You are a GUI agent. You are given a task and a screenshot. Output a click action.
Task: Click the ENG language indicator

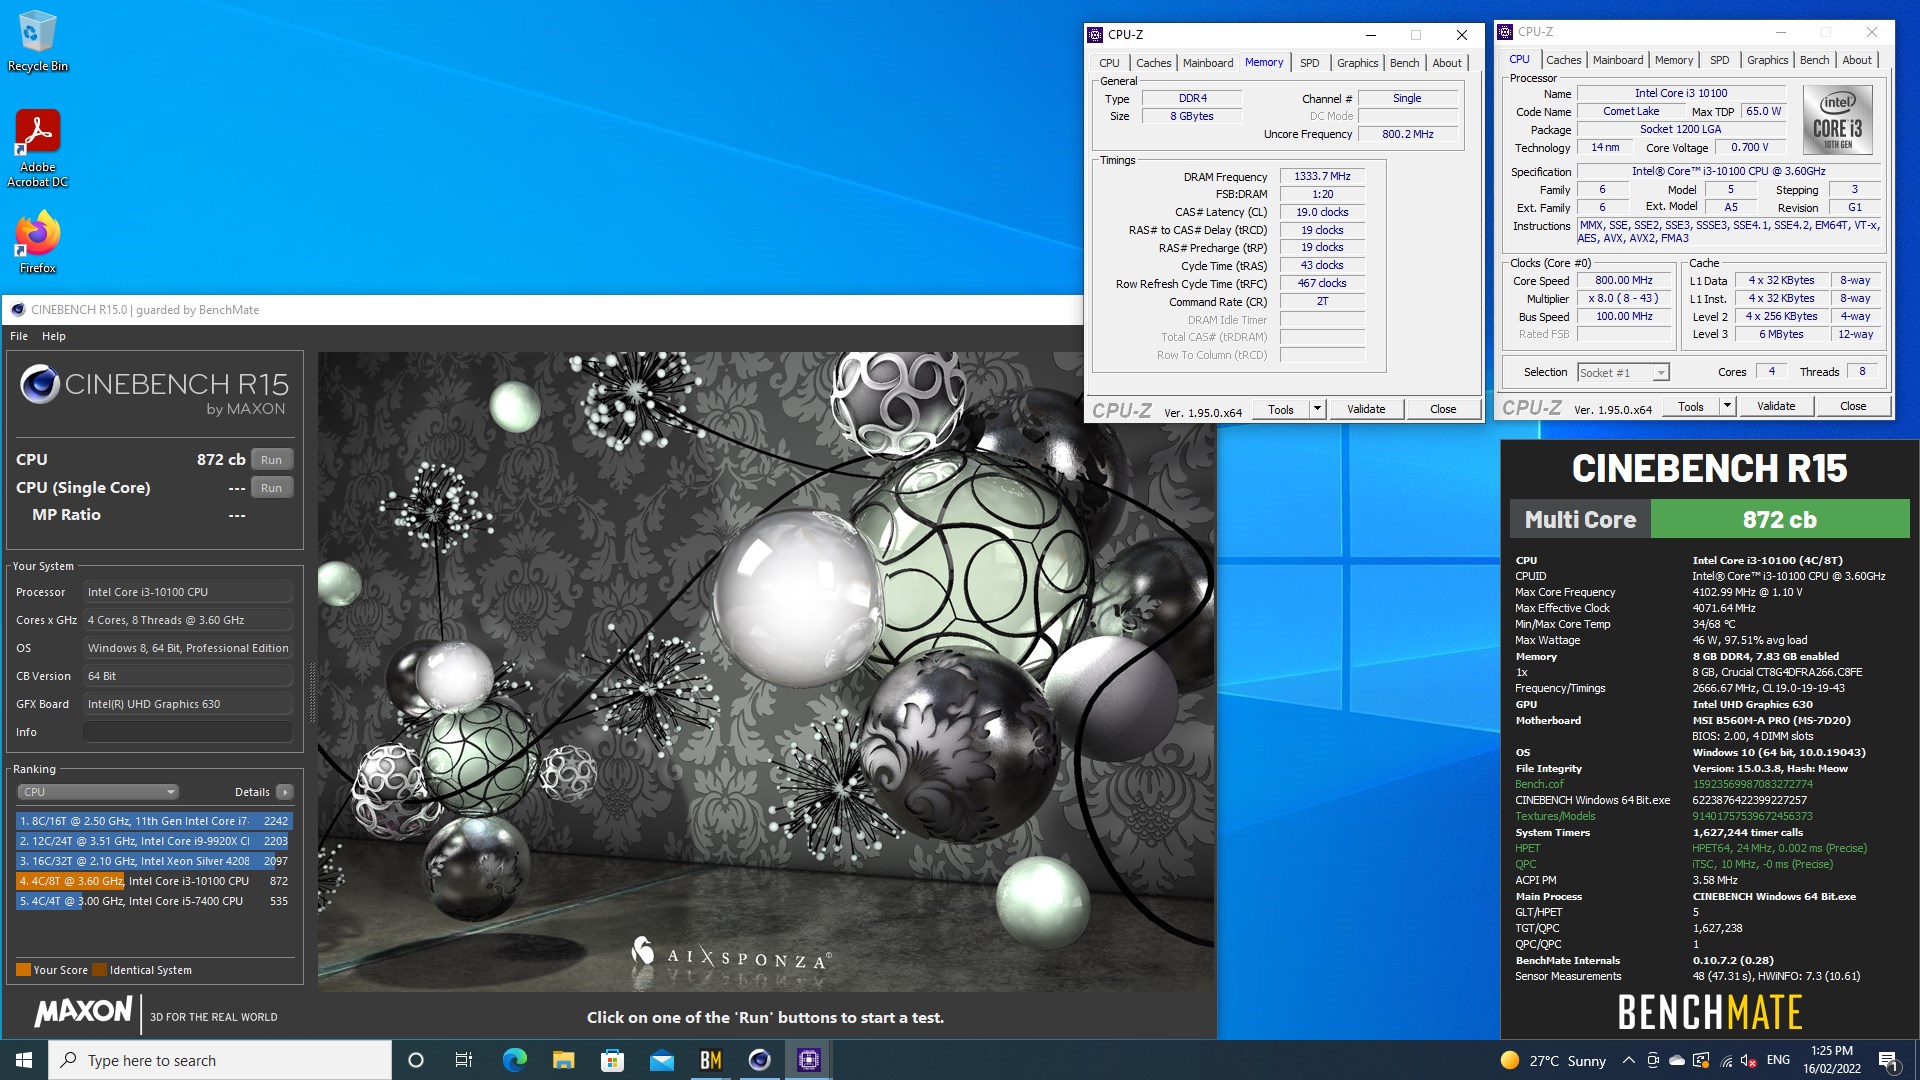point(1778,1060)
